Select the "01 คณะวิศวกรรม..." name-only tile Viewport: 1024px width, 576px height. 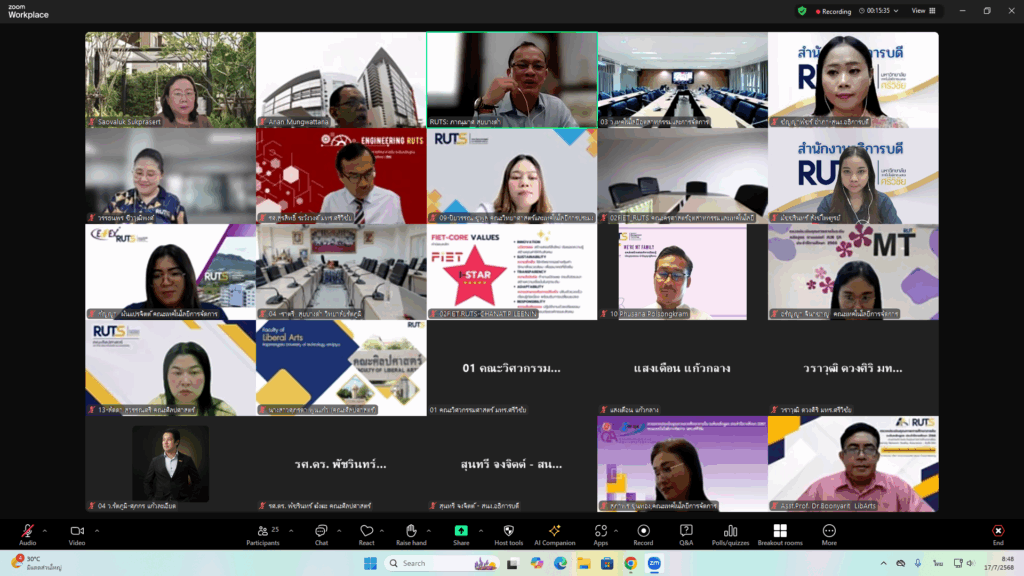pyautogui.click(x=512, y=368)
